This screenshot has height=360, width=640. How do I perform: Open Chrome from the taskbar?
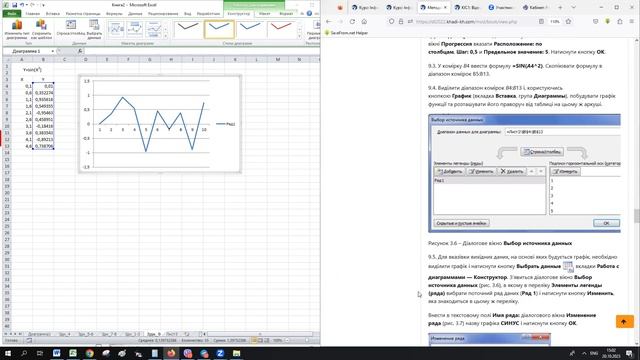coord(89,353)
